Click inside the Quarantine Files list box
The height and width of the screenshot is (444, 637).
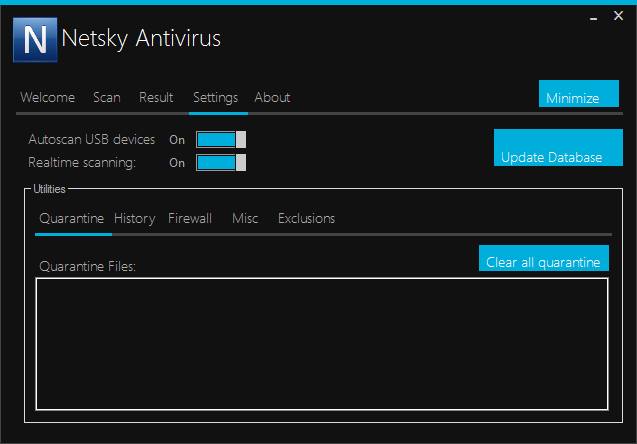[x=322, y=344]
